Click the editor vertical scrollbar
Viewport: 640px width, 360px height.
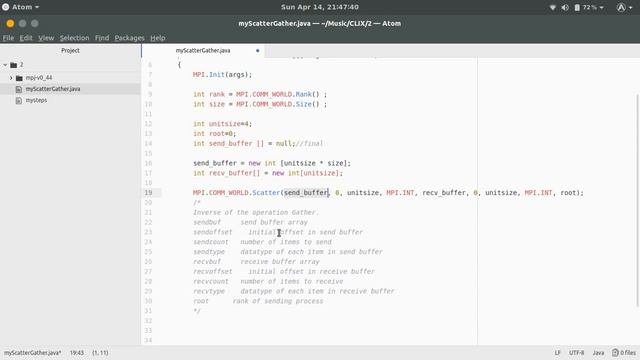pyautogui.click(x=638, y=200)
